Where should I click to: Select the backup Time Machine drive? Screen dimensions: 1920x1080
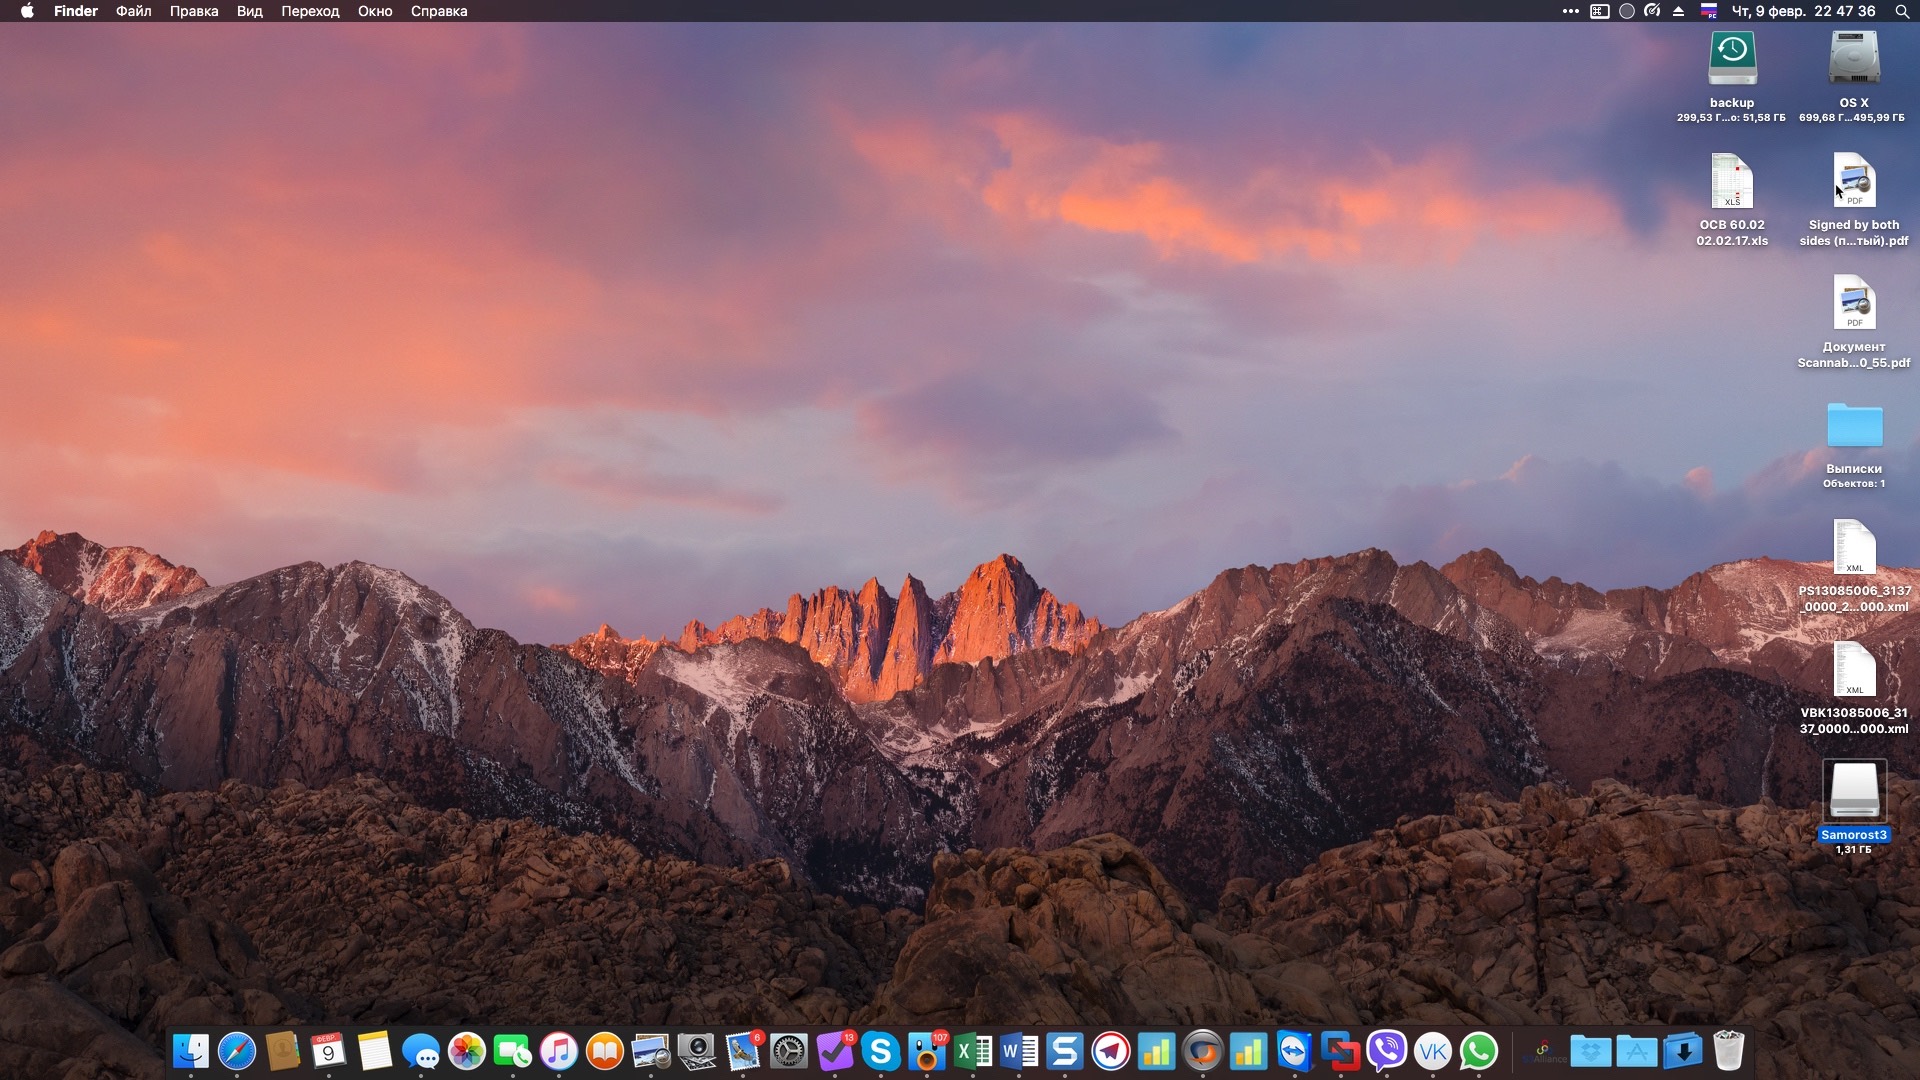tap(1731, 58)
